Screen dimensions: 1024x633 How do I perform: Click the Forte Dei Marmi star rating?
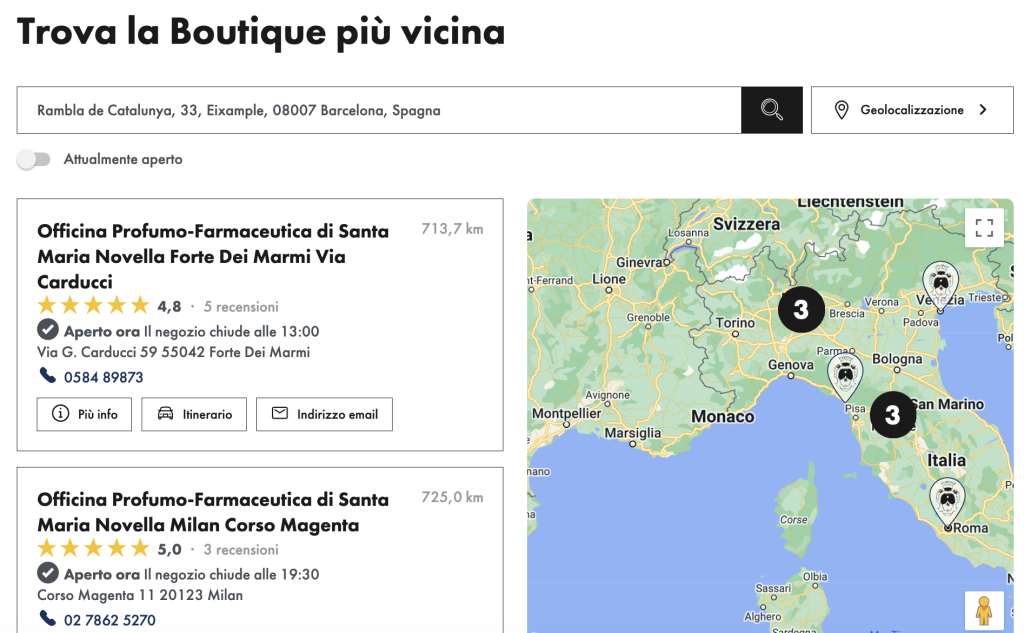coord(93,306)
